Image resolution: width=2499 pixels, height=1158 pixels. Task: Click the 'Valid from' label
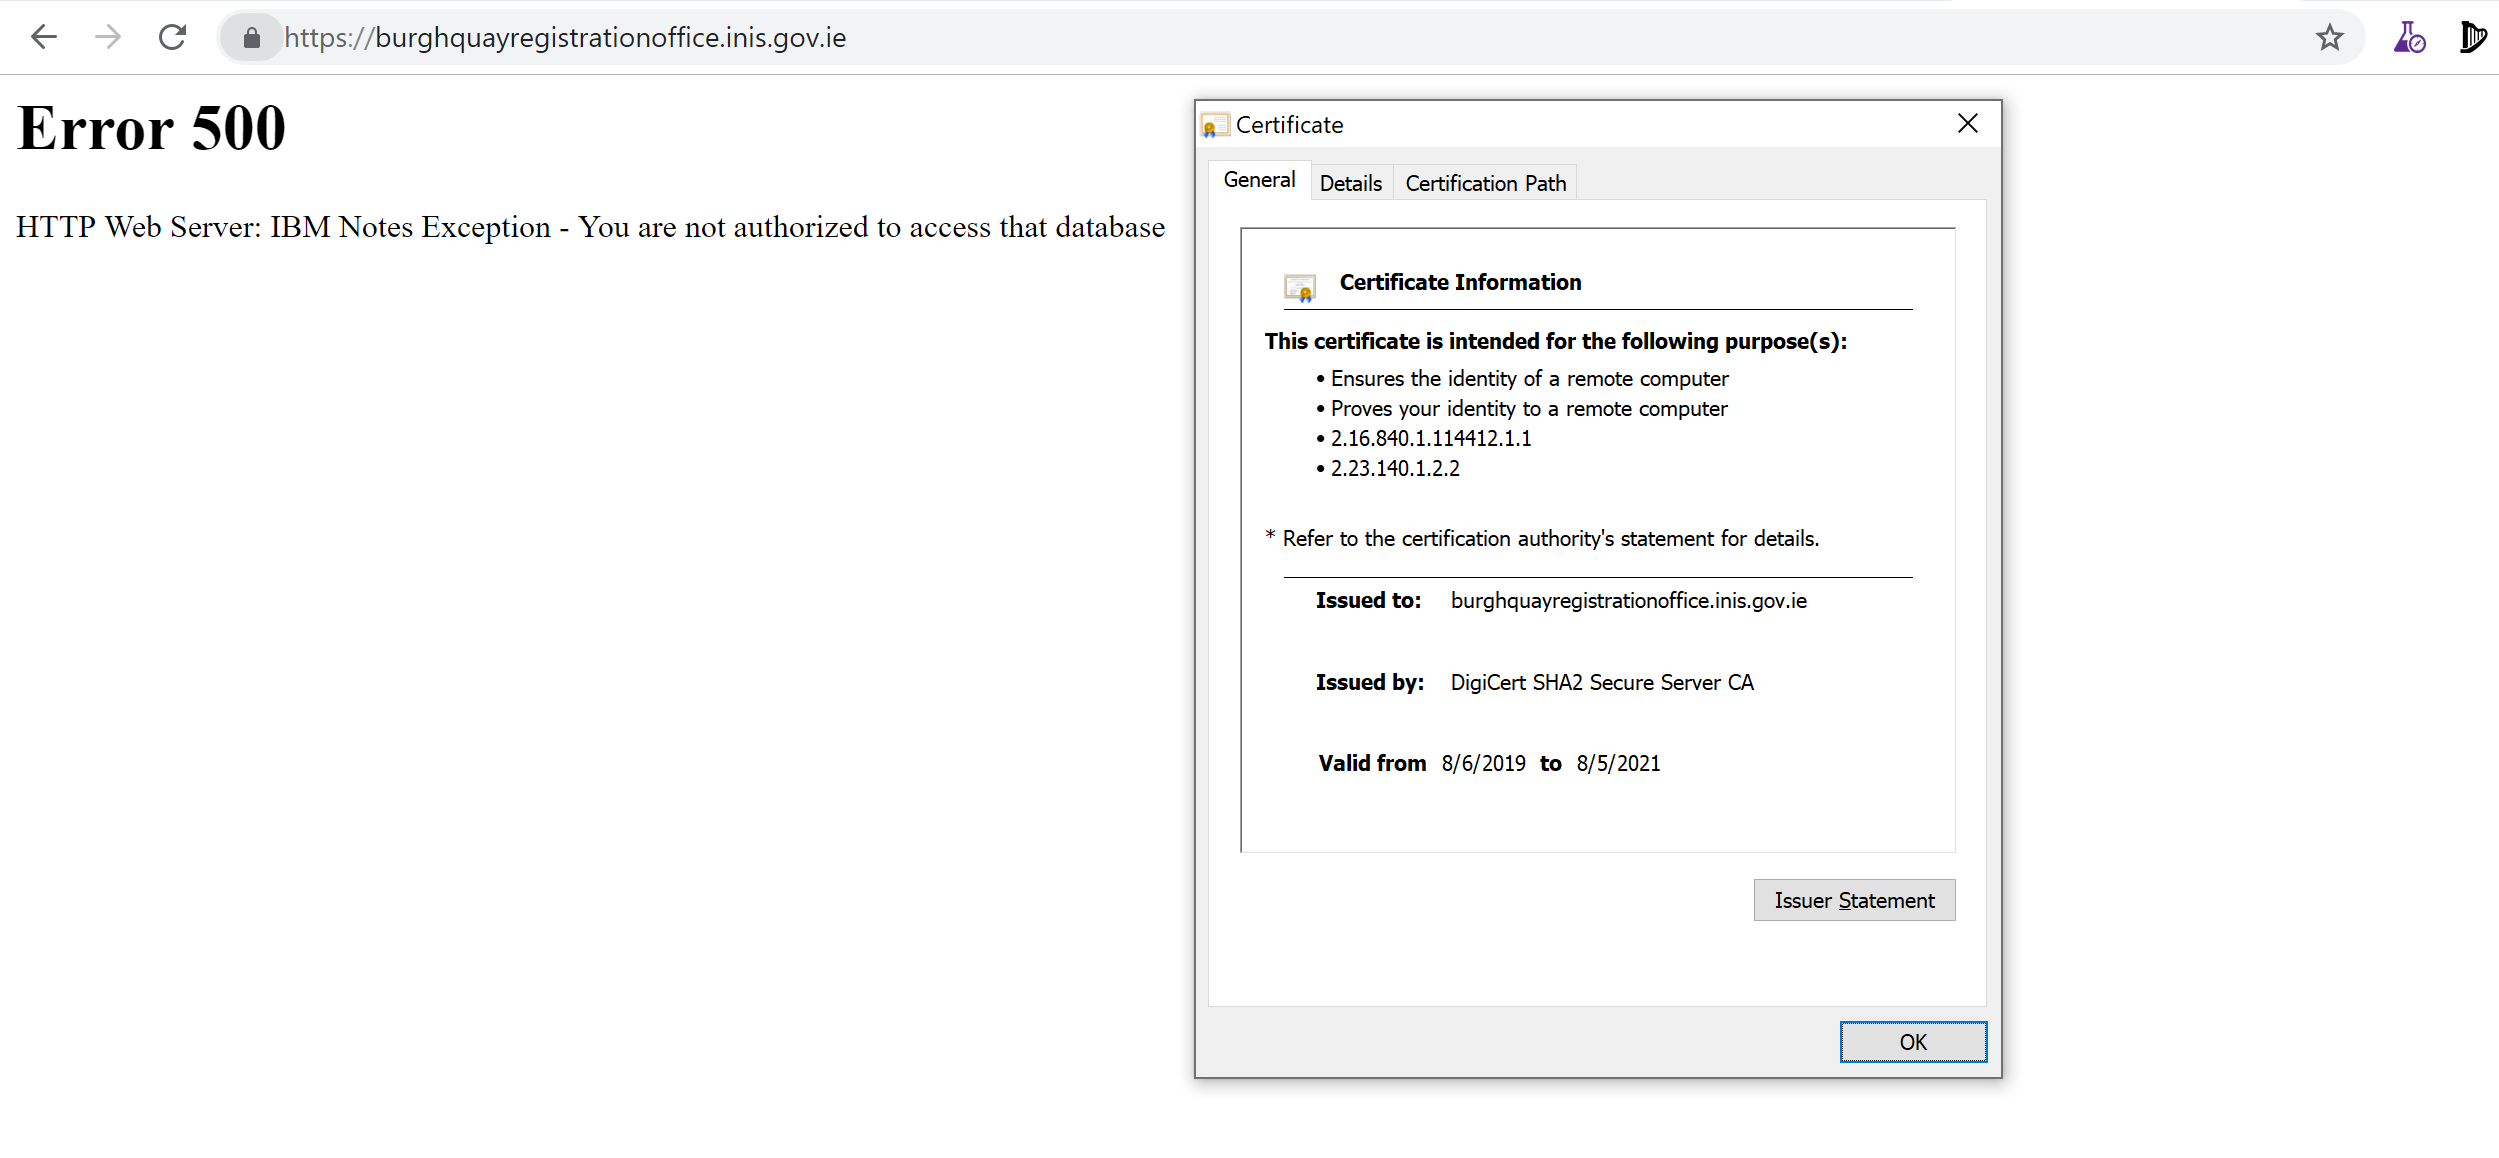(1372, 764)
